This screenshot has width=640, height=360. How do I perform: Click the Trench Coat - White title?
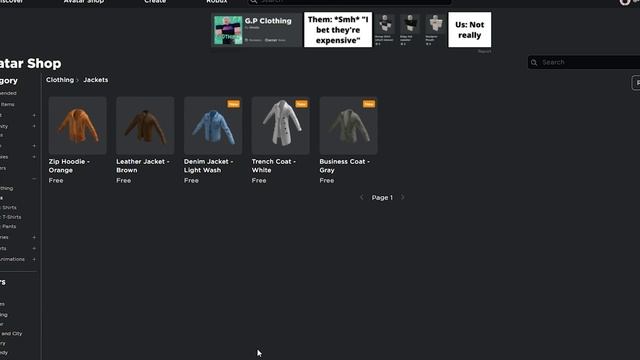[273, 166]
